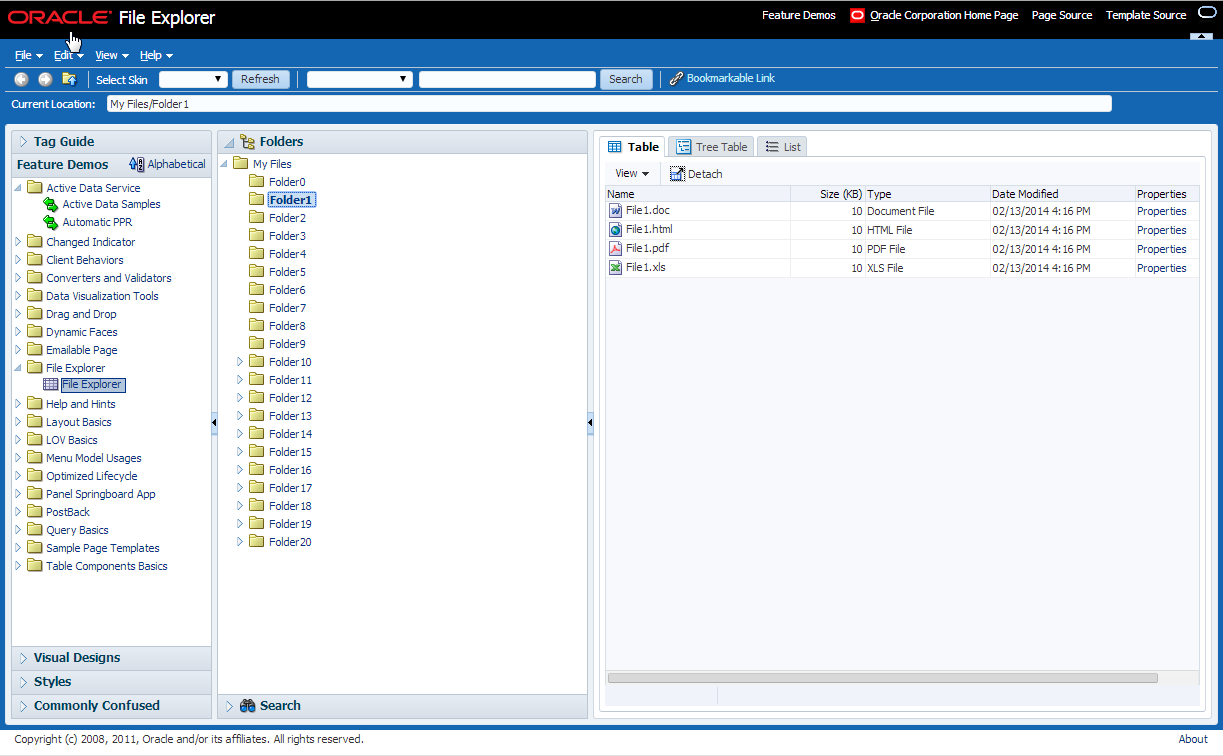Click the Refresh button
Image resolution: width=1223 pixels, height=756 pixels.
(x=261, y=79)
